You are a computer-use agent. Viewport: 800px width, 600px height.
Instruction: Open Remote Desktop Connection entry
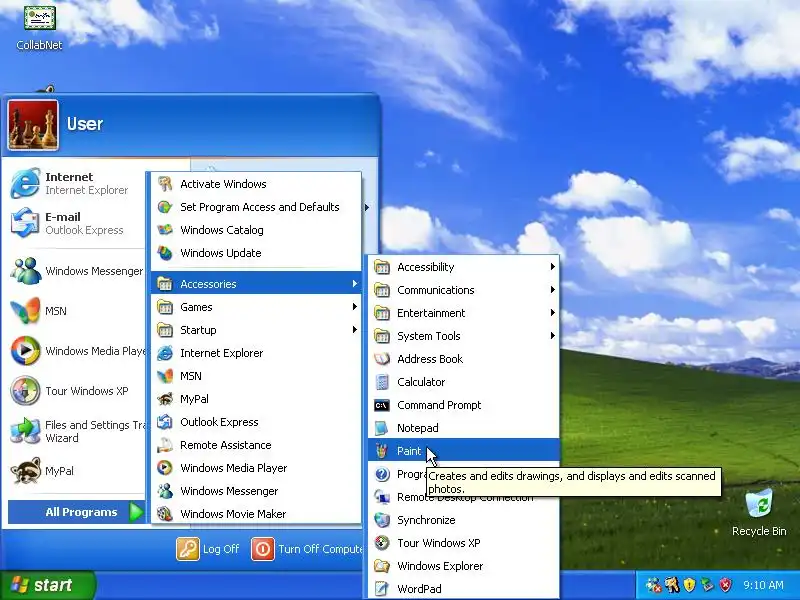463,497
